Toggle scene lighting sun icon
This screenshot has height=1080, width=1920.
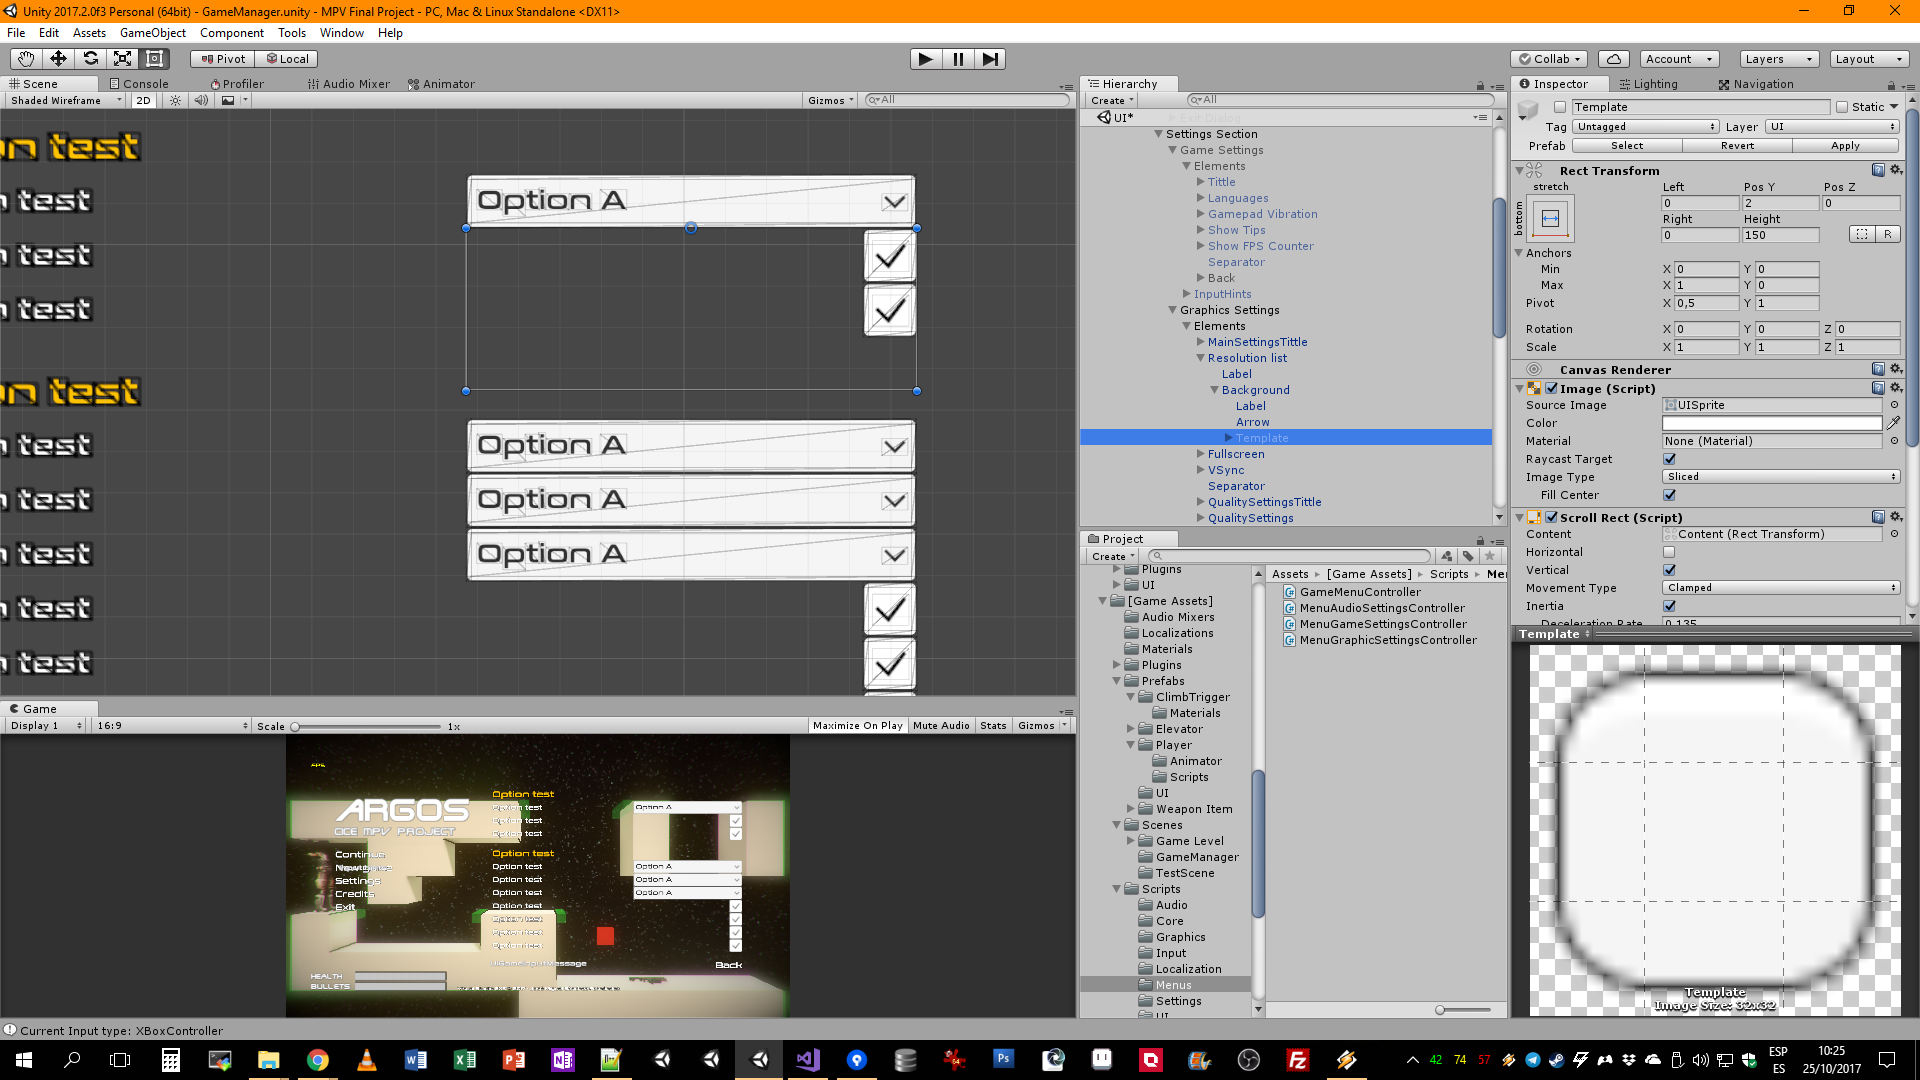pyautogui.click(x=175, y=100)
